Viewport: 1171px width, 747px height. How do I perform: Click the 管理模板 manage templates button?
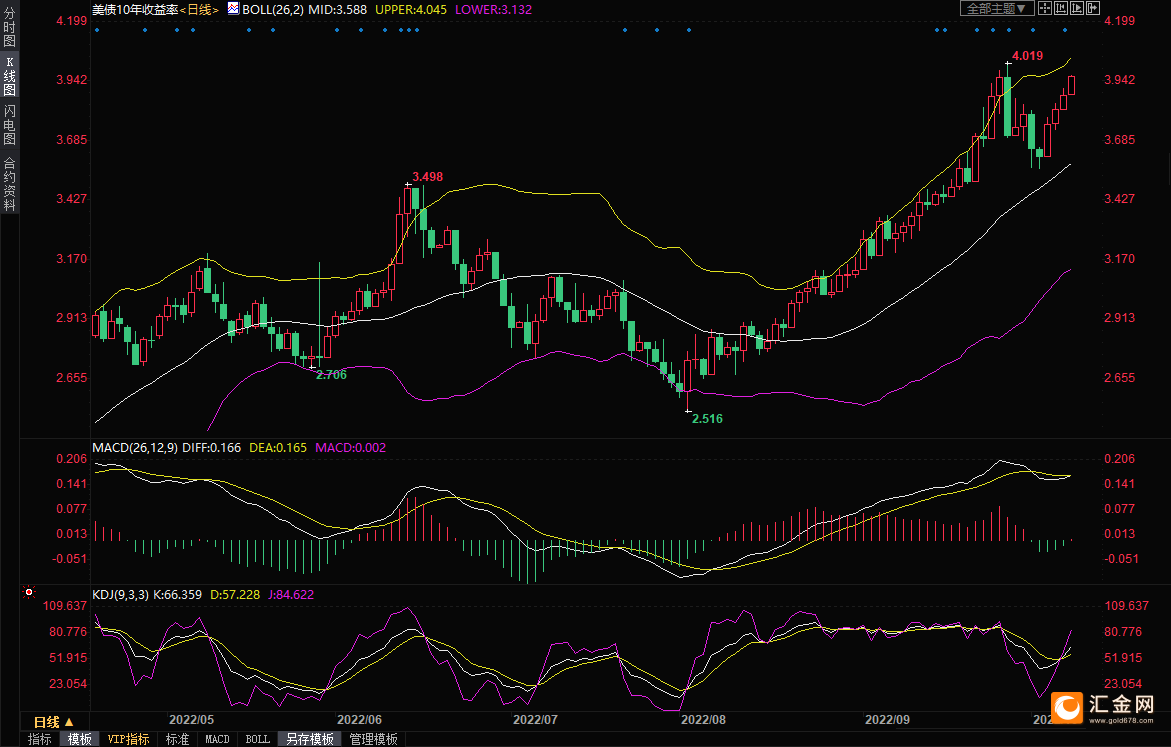[x=373, y=739]
